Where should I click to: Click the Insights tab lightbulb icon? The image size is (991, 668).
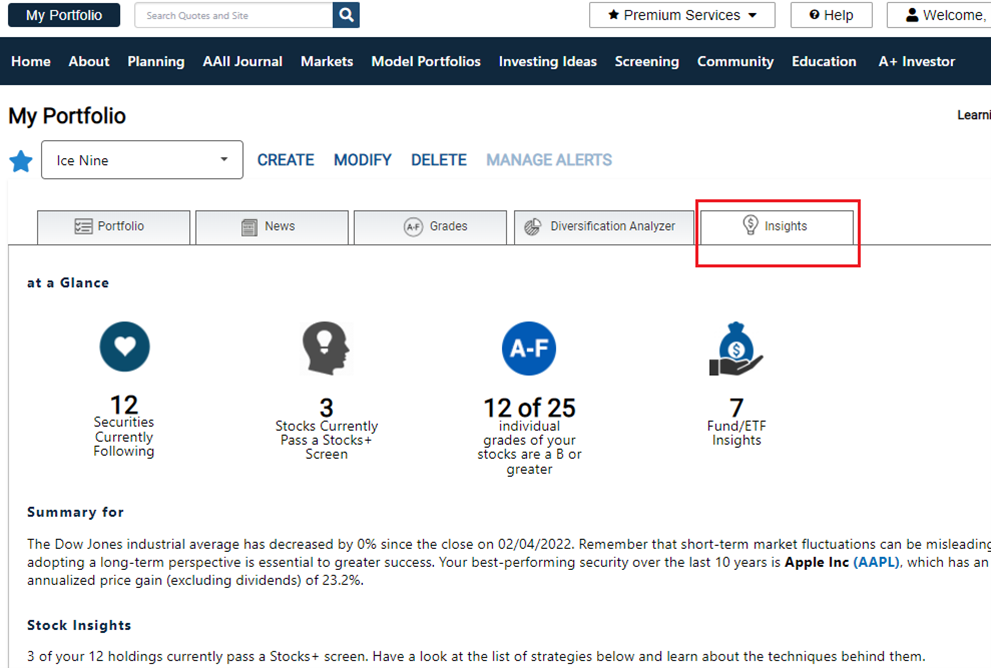pos(750,224)
